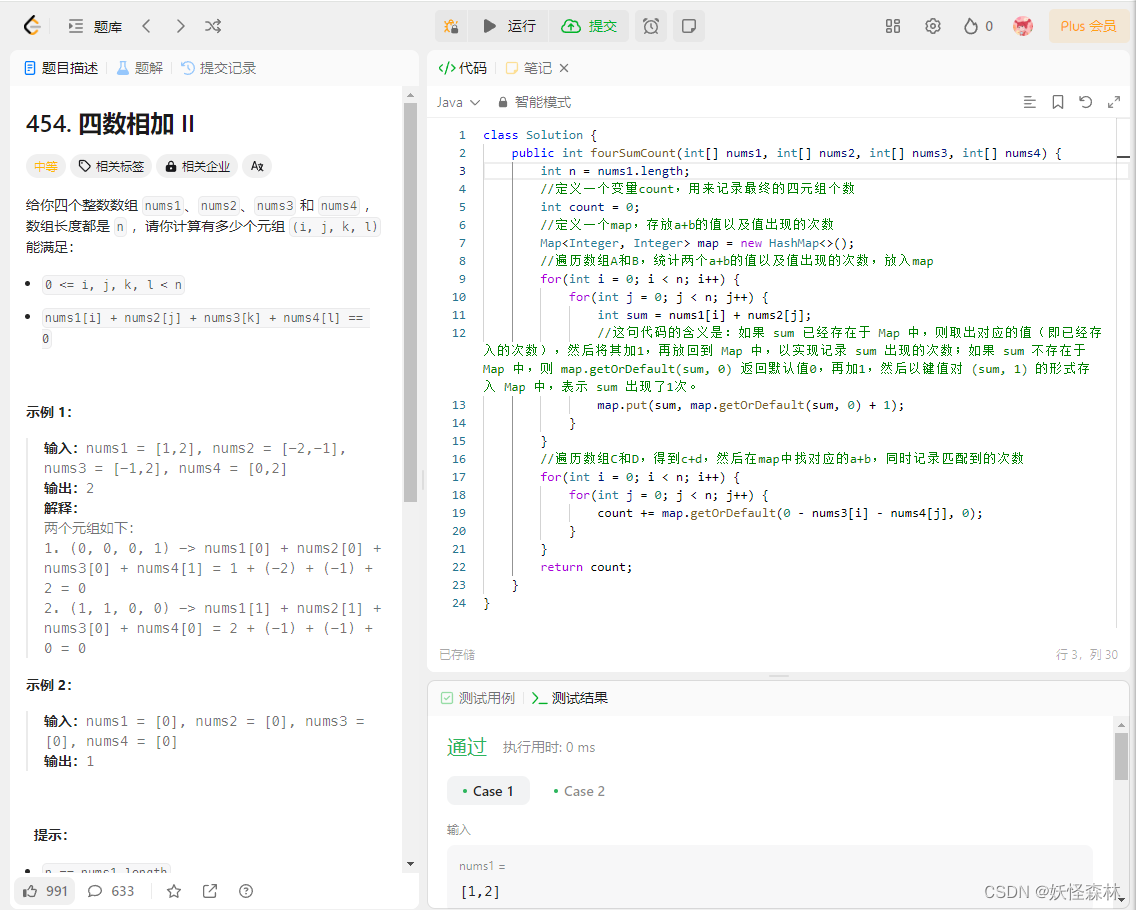This screenshot has width=1136, height=910.
Task: Click the format code icon
Action: tap(1030, 102)
